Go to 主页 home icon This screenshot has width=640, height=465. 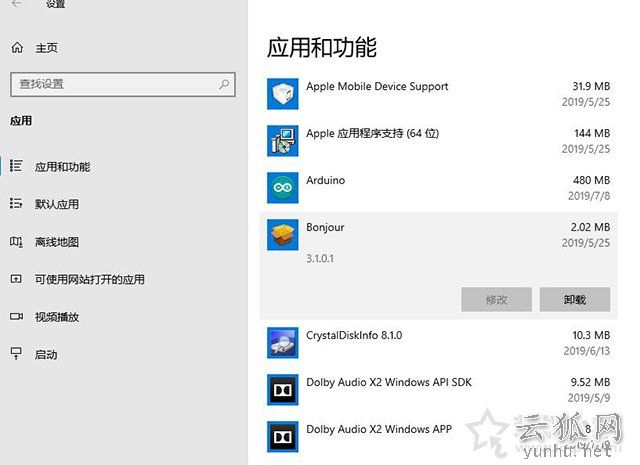[17, 48]
